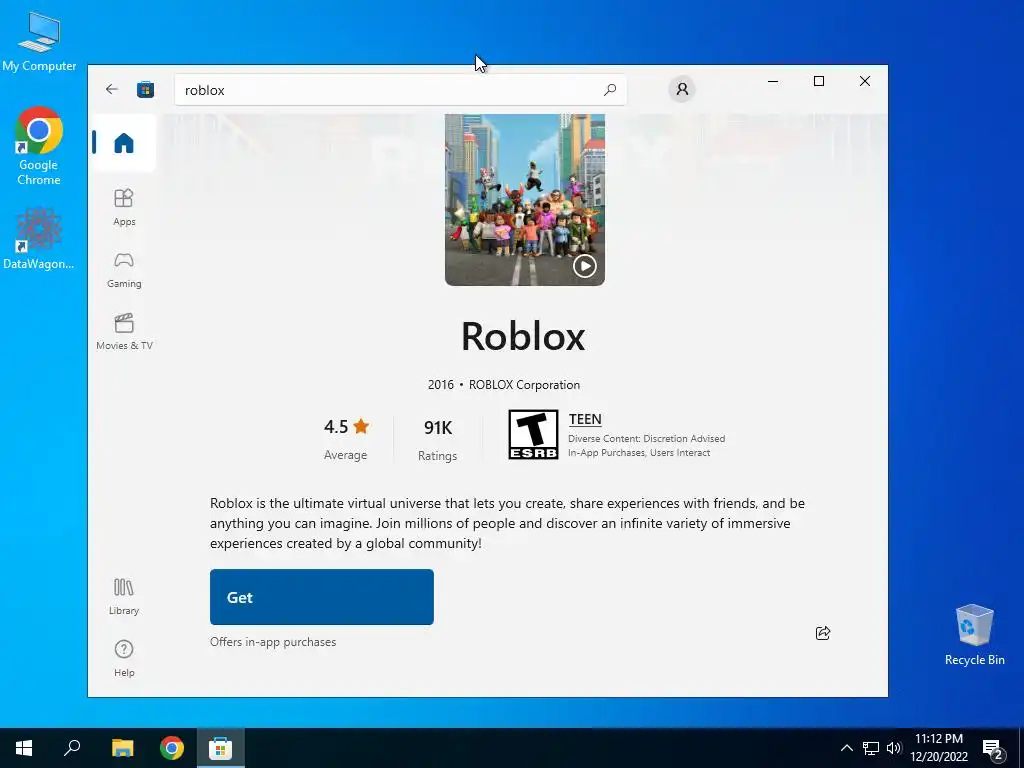
Task: Click the 91K ratings count
Action: coord(438,428)
